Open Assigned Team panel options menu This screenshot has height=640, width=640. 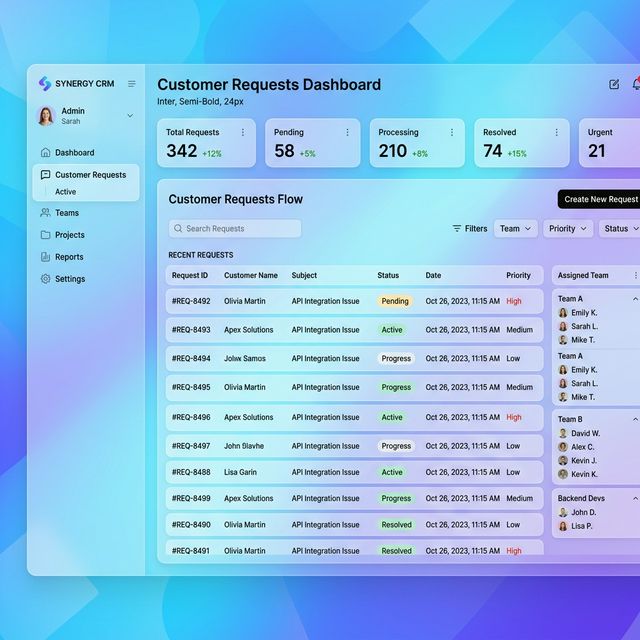[x=636, y=276]
